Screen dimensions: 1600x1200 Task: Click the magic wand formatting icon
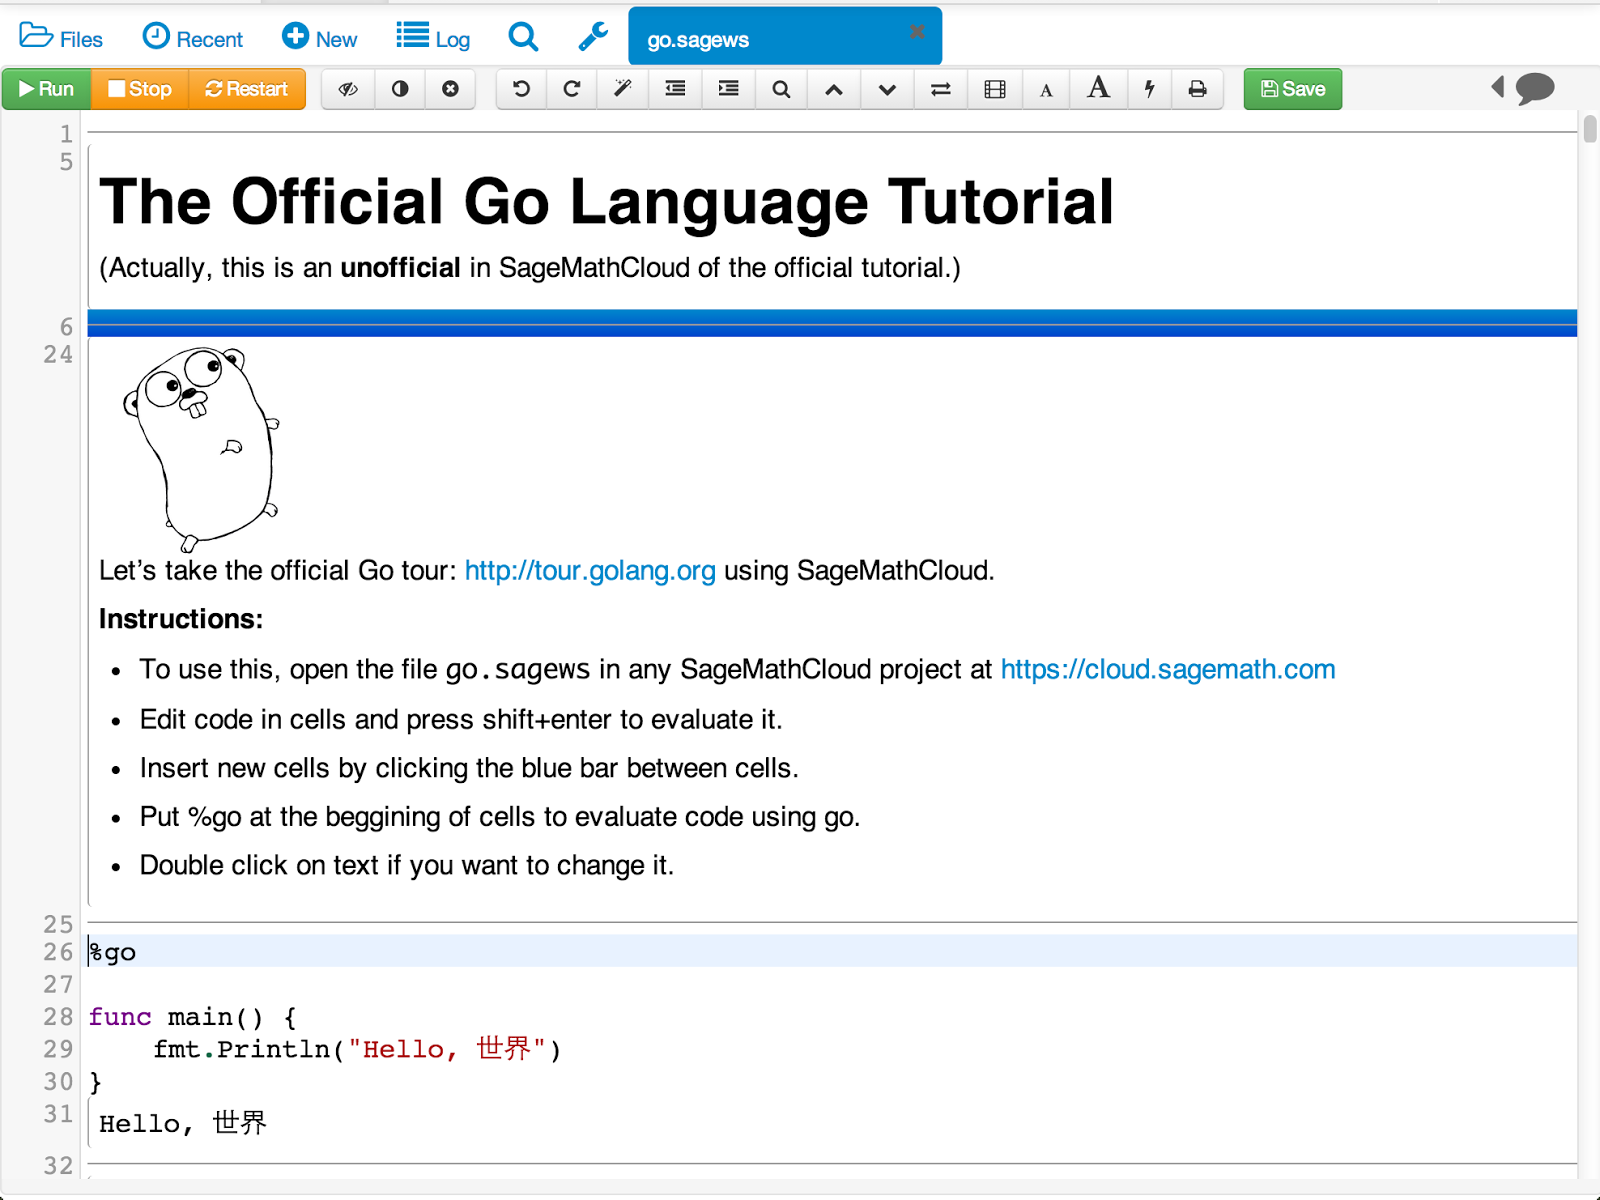(x=622, y=89)
